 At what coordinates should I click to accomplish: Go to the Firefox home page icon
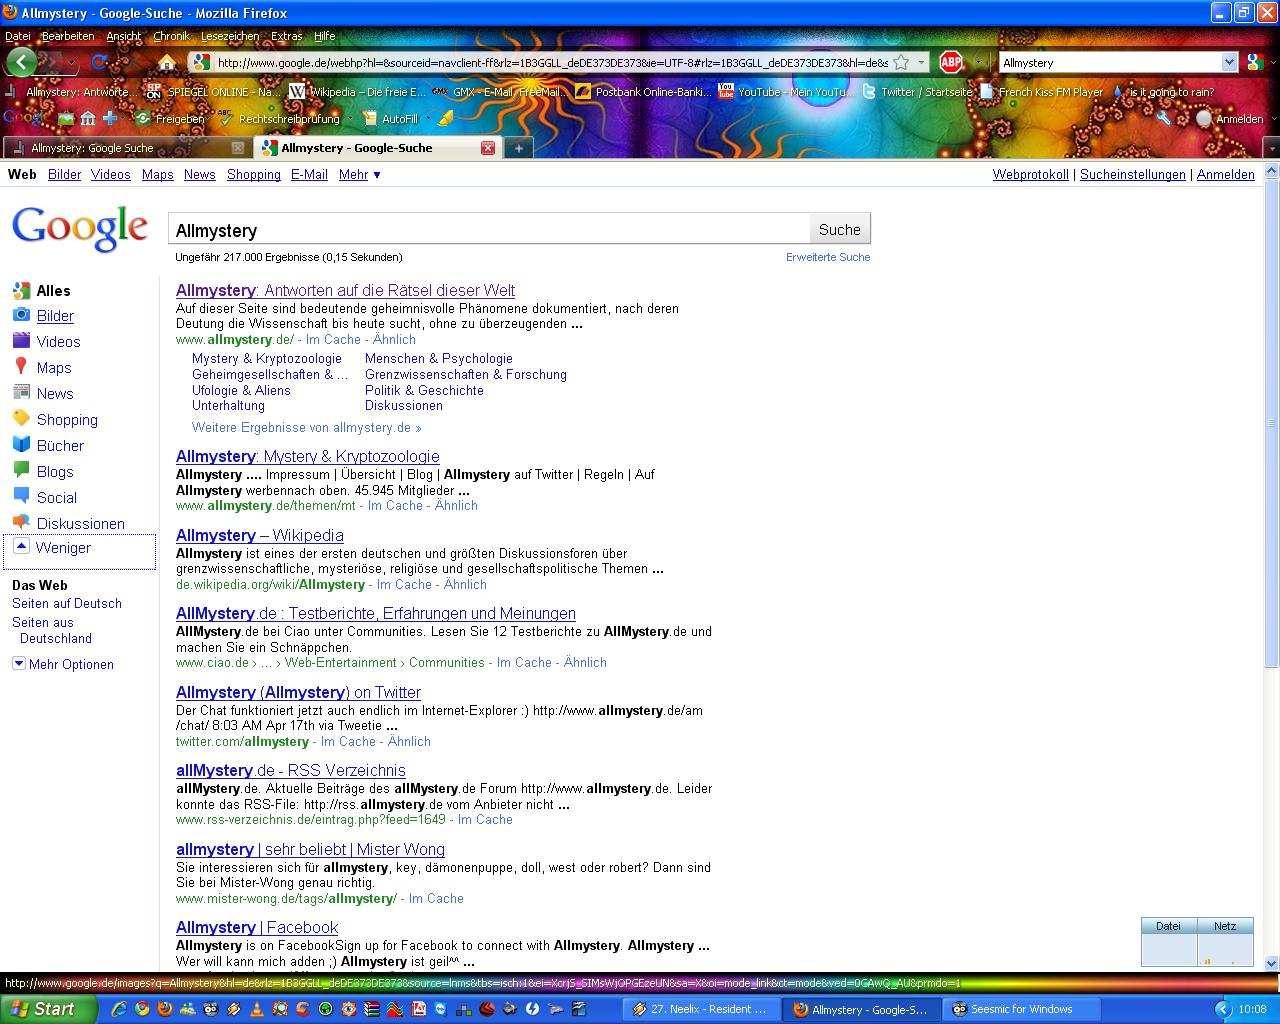coord(167,62)
